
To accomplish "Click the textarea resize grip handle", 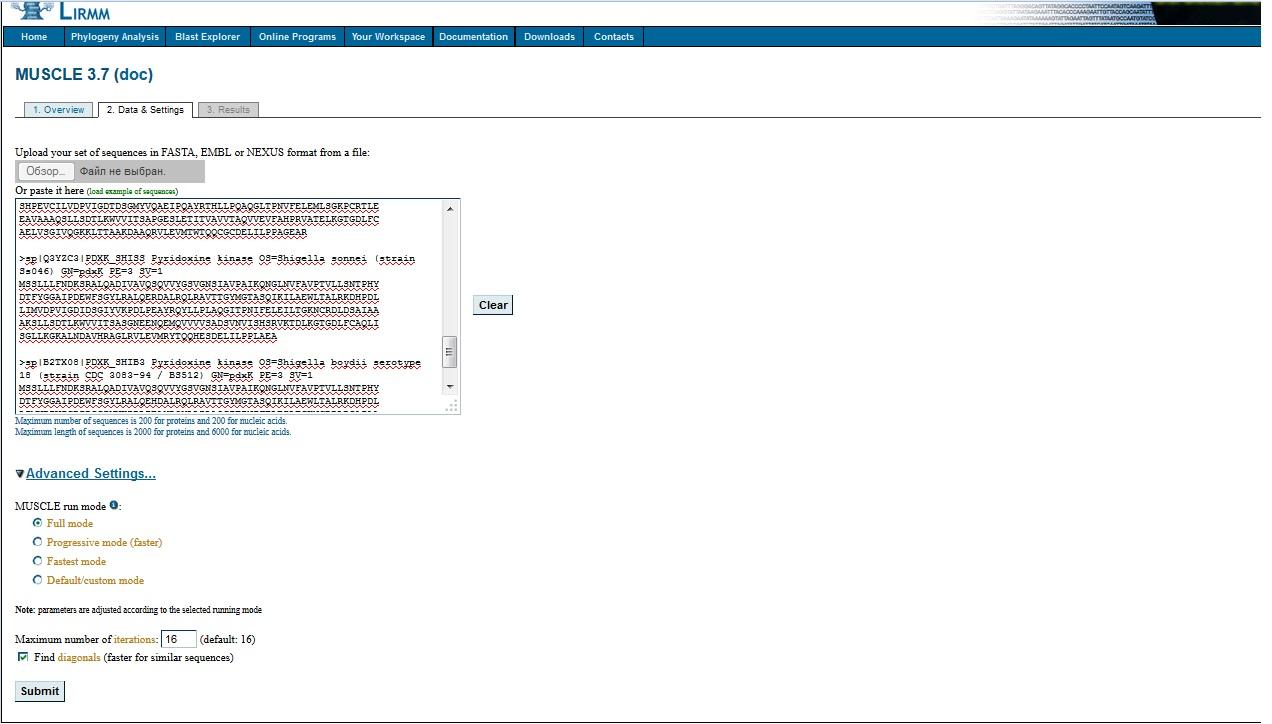I will coord(451,405).
